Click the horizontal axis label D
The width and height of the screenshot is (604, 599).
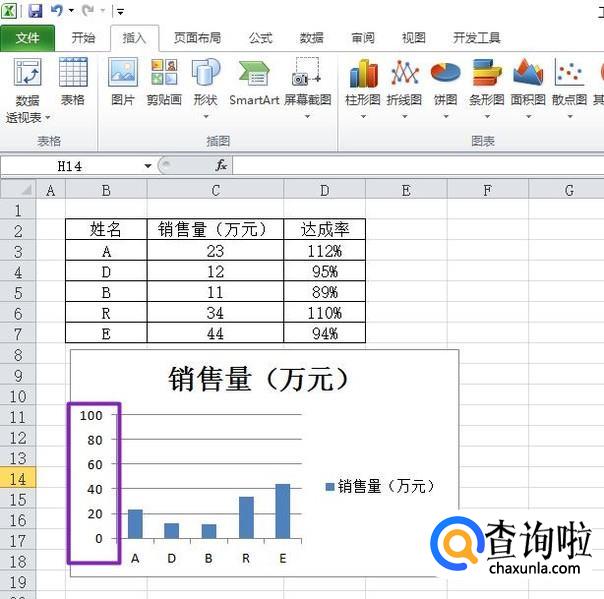click(x=171, y=558)
